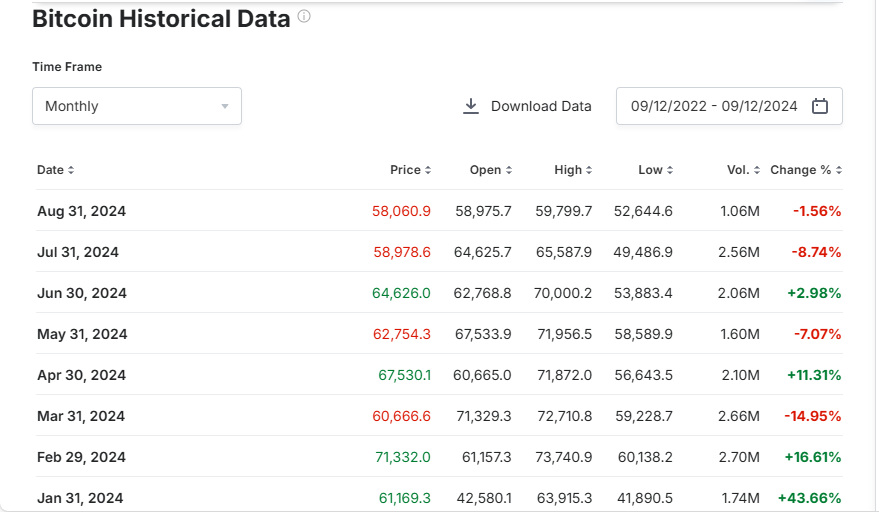Click the change value +43.66%

point(809,498)
